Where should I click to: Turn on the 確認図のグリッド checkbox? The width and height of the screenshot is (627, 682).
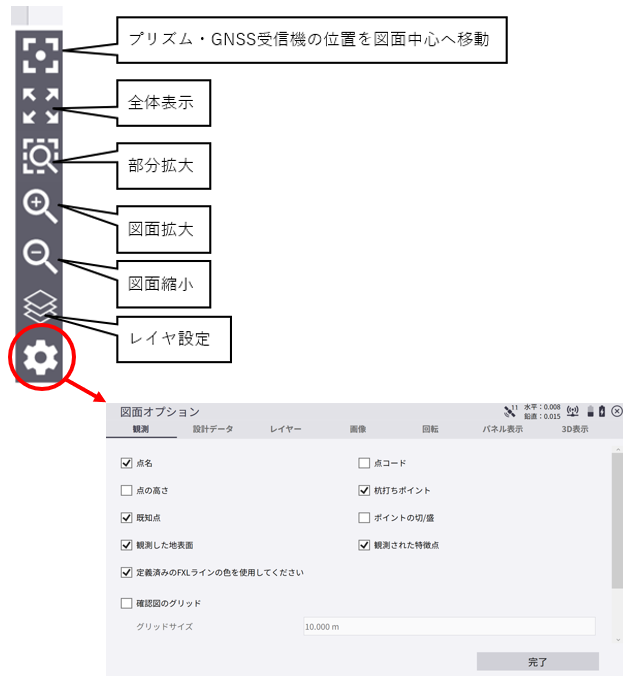click(x=127, y=603)
